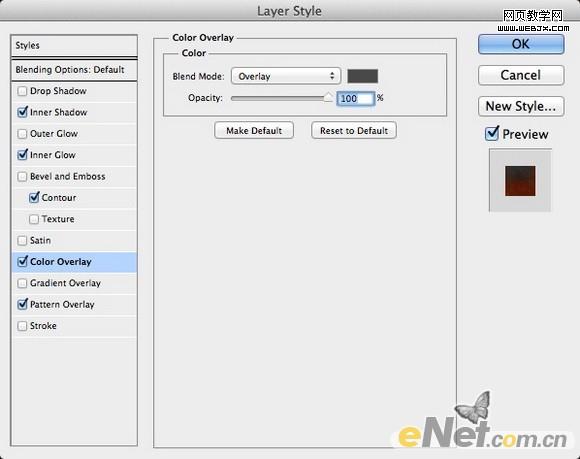Enable the Texture sub-option checkbox
This screenshot has width=580, height=459.
pos(34,219)
